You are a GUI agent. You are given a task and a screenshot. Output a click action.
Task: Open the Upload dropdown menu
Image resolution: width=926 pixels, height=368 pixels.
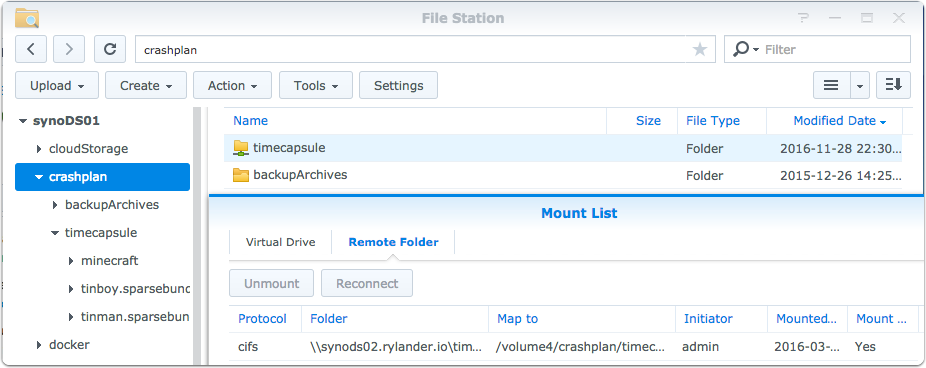coord(57,86)
